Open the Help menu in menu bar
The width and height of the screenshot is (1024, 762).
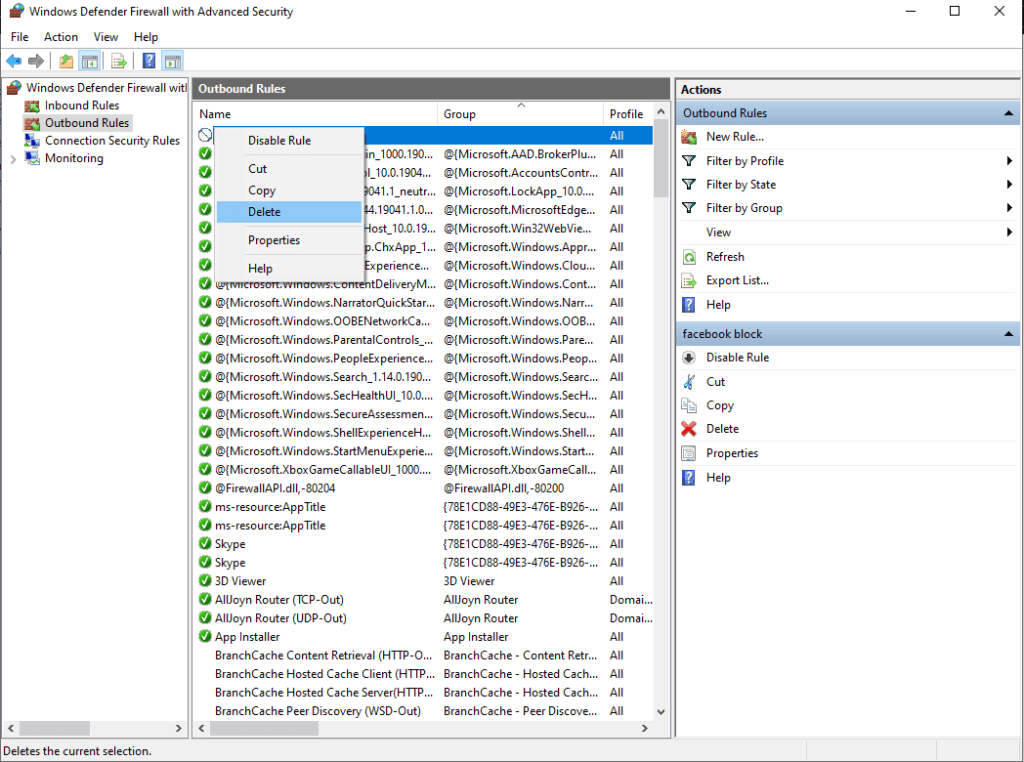146,37
